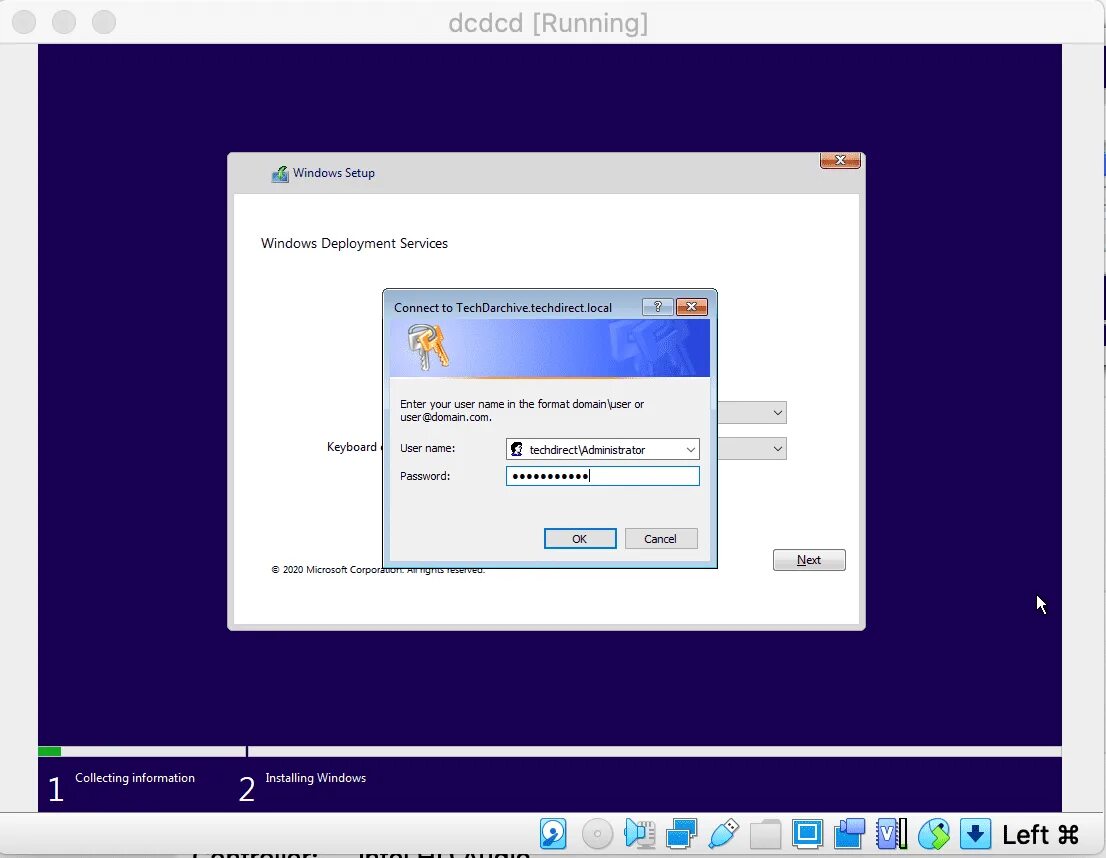Click the Windows Deployment Services heading
This screenshot has width=1106, height=858.
point(354,243)
